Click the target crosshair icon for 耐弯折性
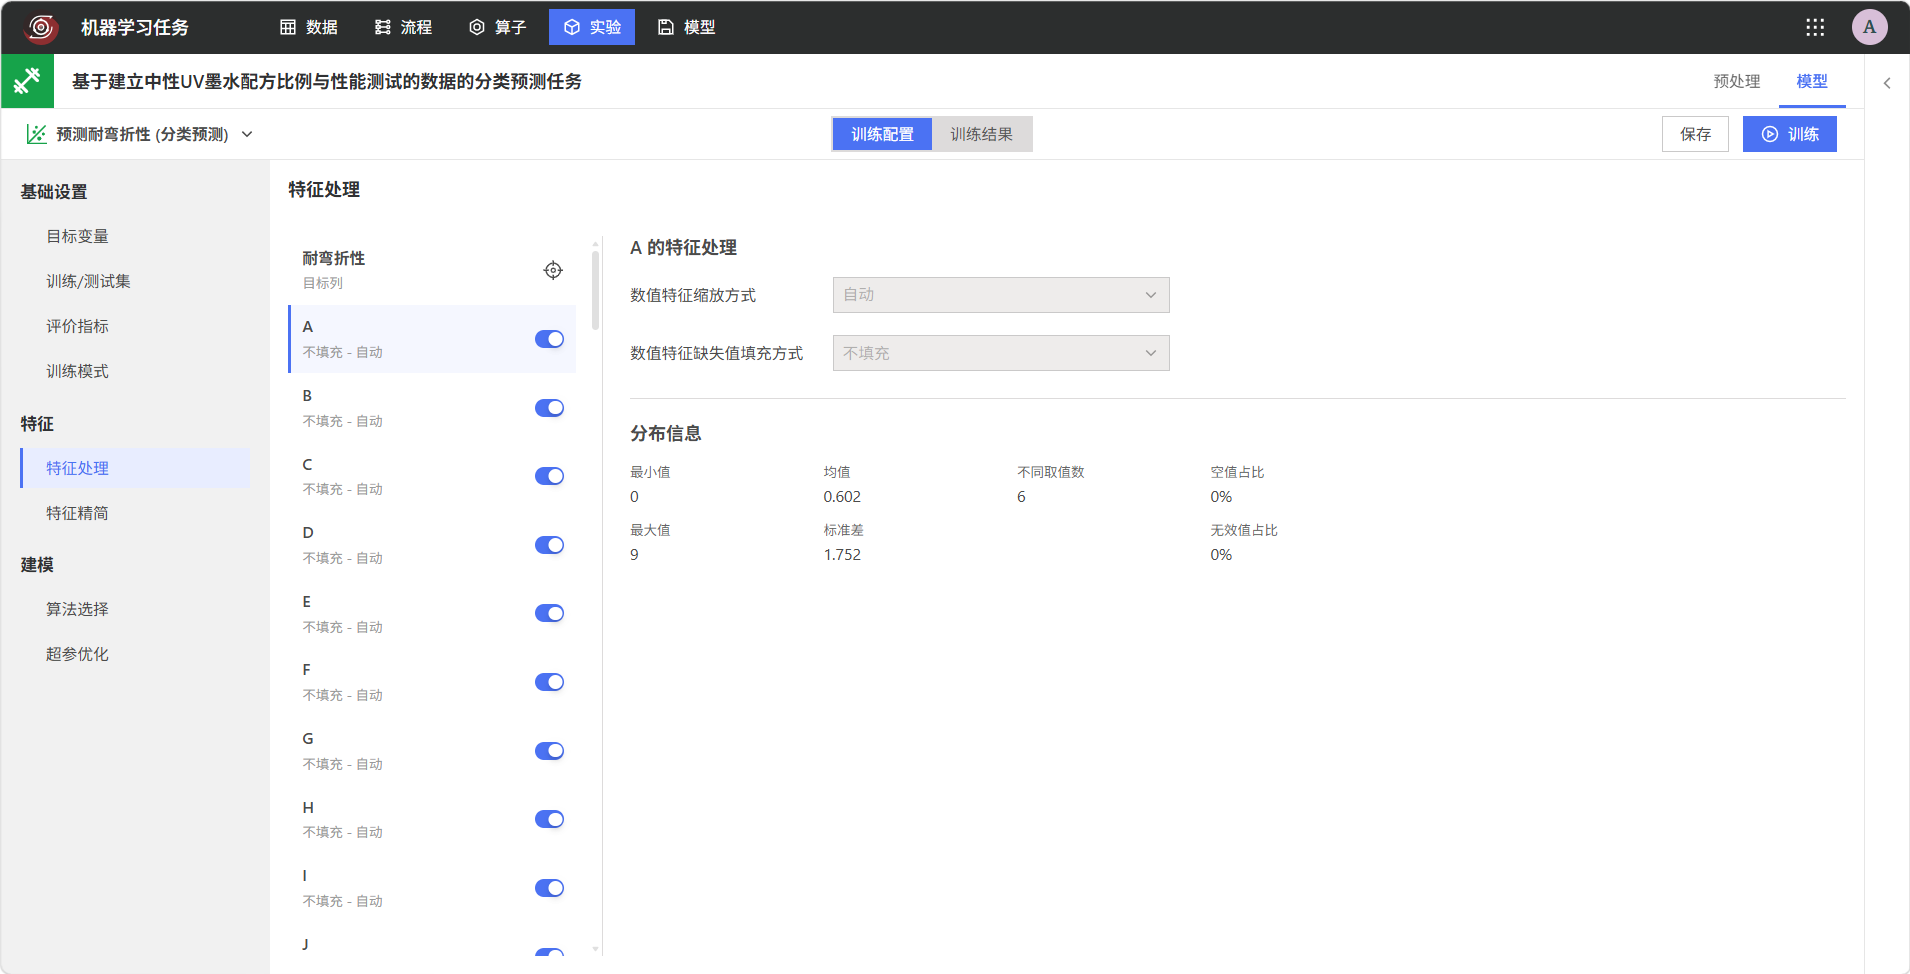Image resolution: width=1910 pixels, height=974 pixels. pos(553,270)
